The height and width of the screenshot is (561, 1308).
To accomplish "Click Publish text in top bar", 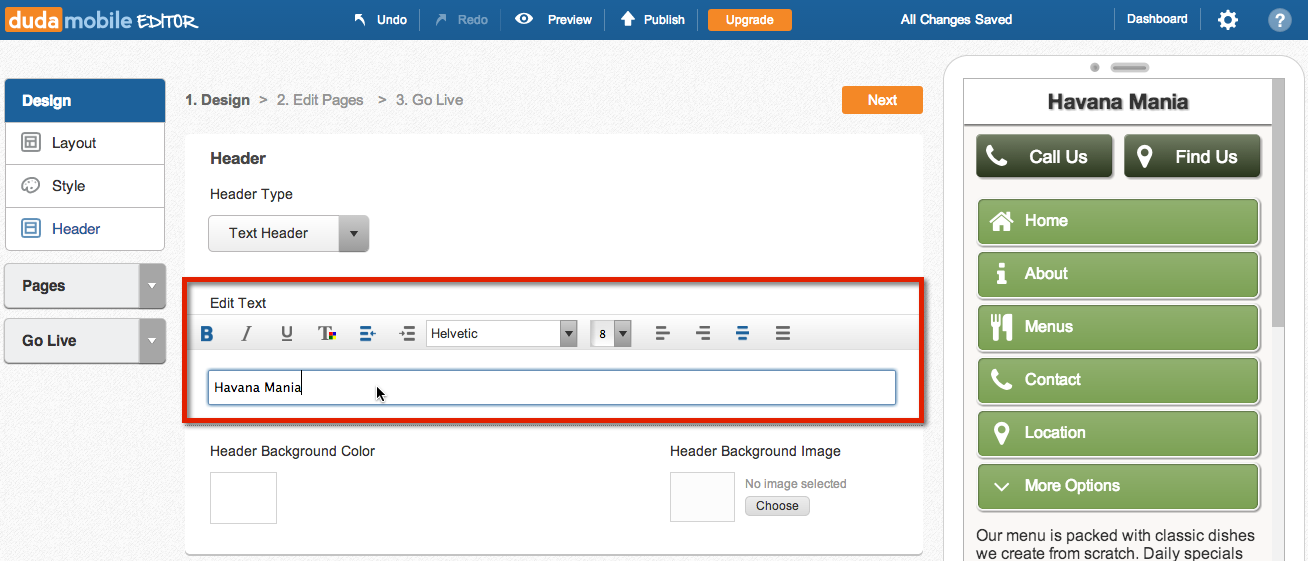I will [665, 20].
